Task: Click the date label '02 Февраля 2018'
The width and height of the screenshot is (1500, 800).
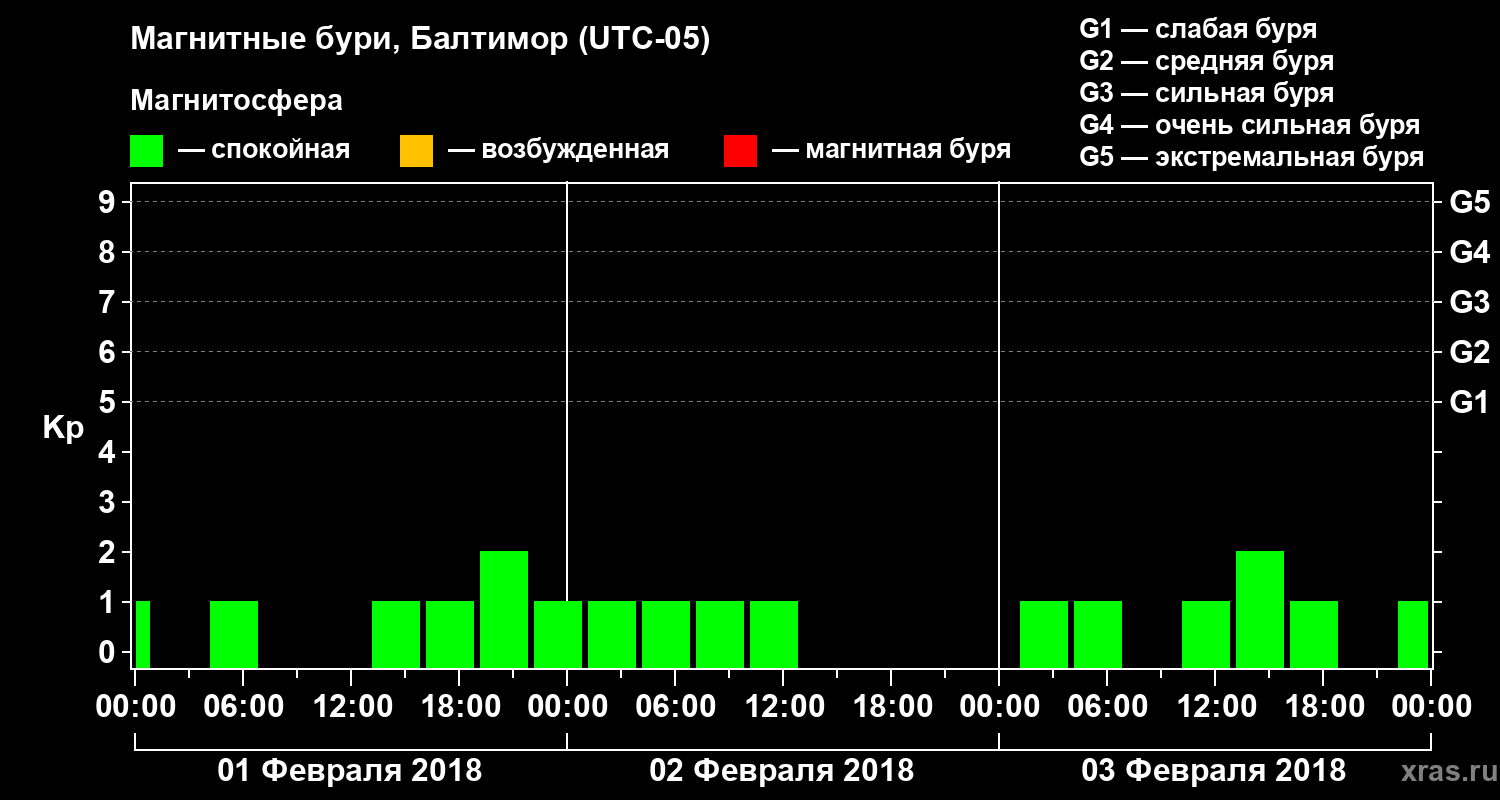Action: click(x=782, y=771)
